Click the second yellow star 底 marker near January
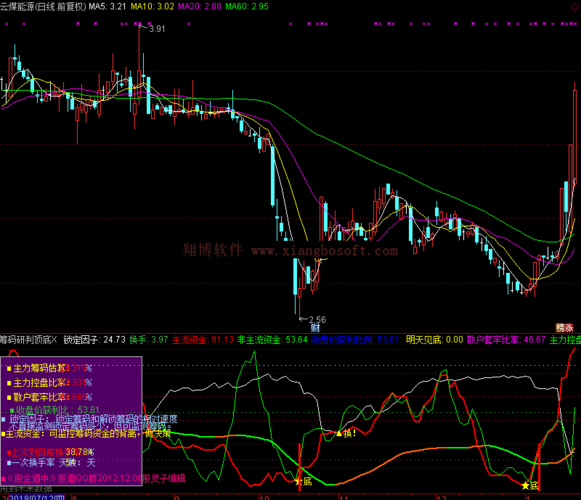The height and width of the screenshot is (500, 581). (529, 485)
